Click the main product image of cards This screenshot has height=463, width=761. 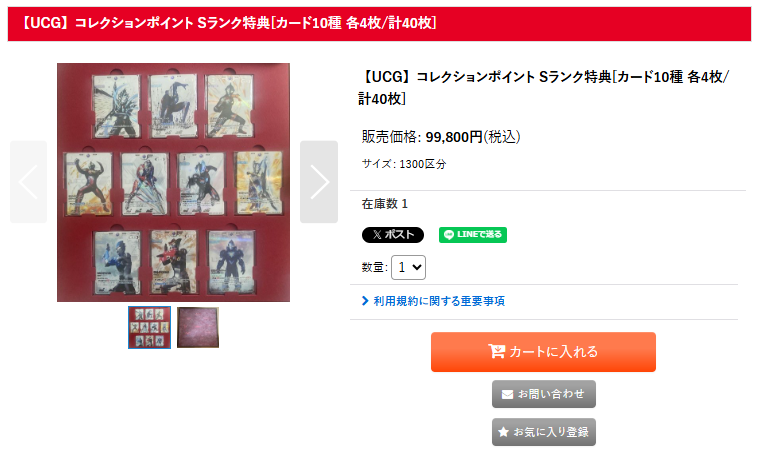(173, 182)
